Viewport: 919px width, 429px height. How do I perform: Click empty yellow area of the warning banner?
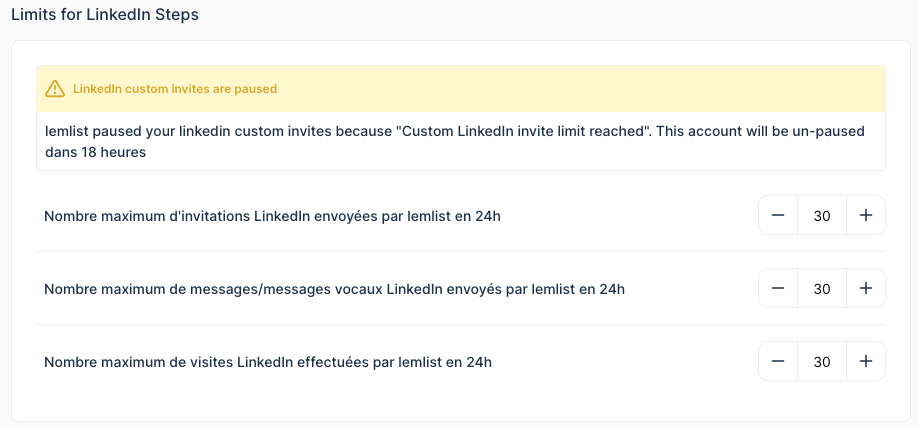tap(580, 89)
